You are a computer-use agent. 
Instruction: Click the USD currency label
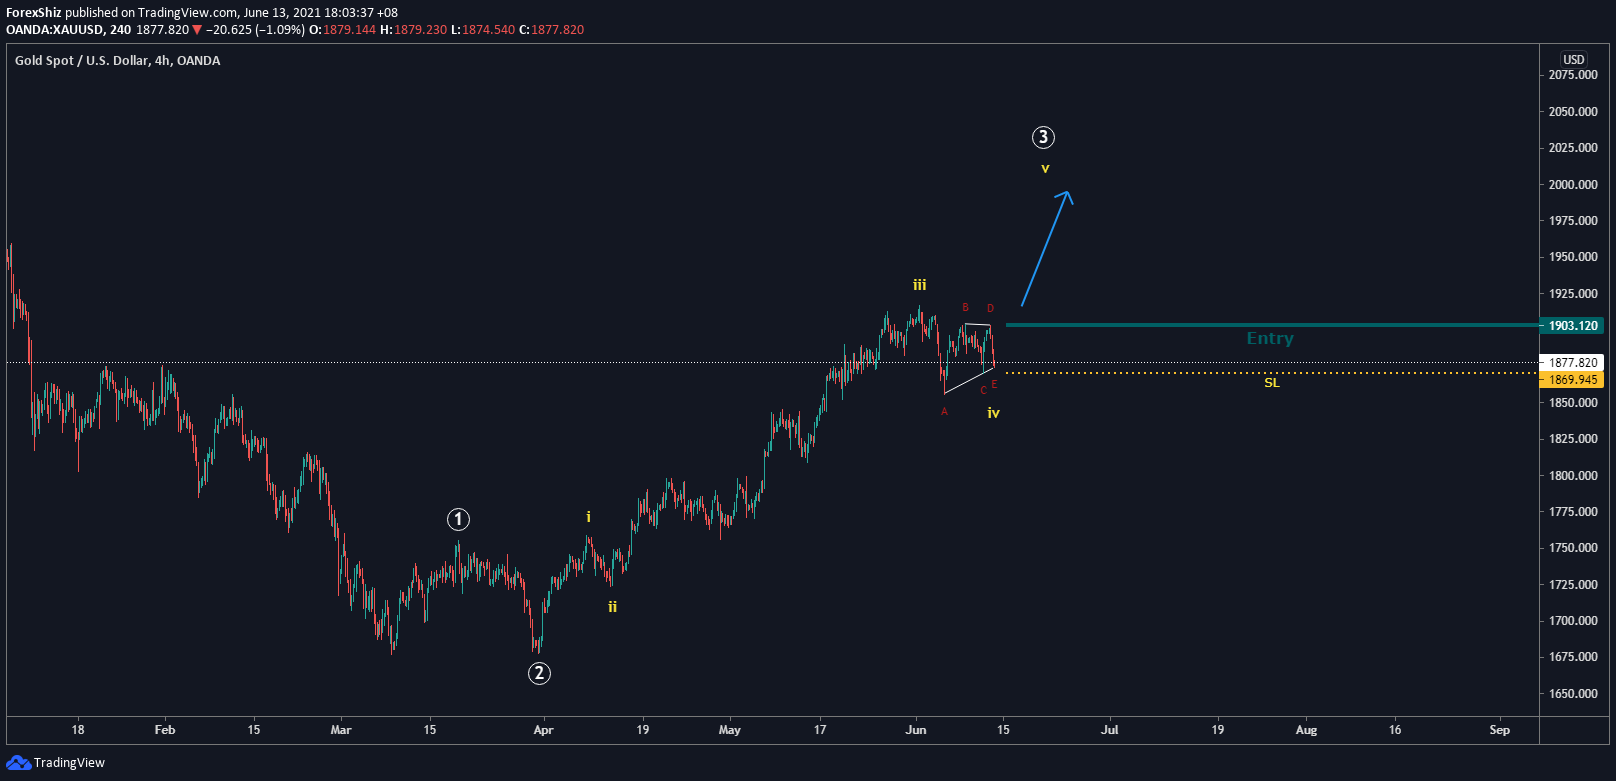pyautogui.click(x=1574, y=59)
